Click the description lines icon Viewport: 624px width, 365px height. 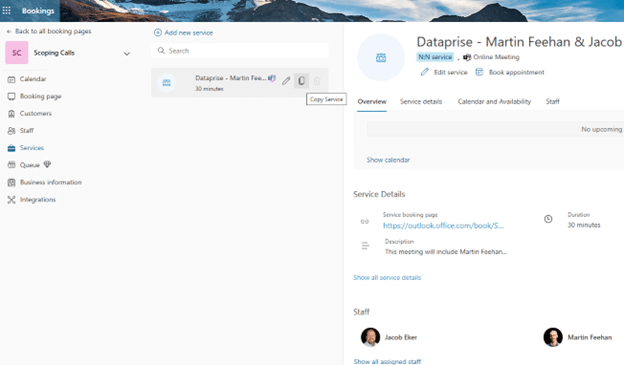365,246
